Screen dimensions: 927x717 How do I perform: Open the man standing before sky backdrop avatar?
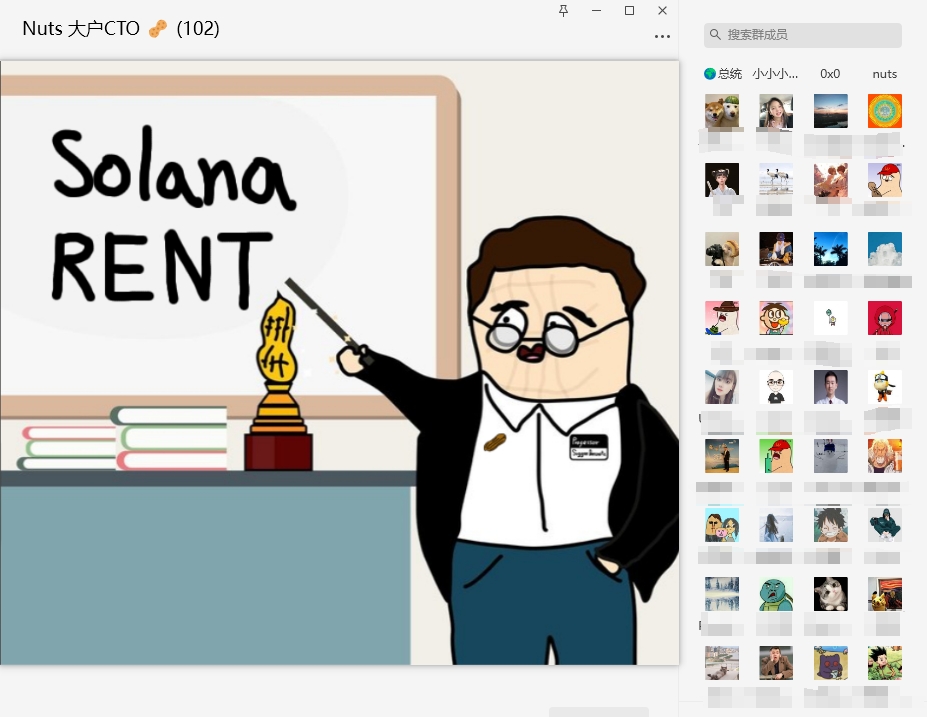click(722, 456)
